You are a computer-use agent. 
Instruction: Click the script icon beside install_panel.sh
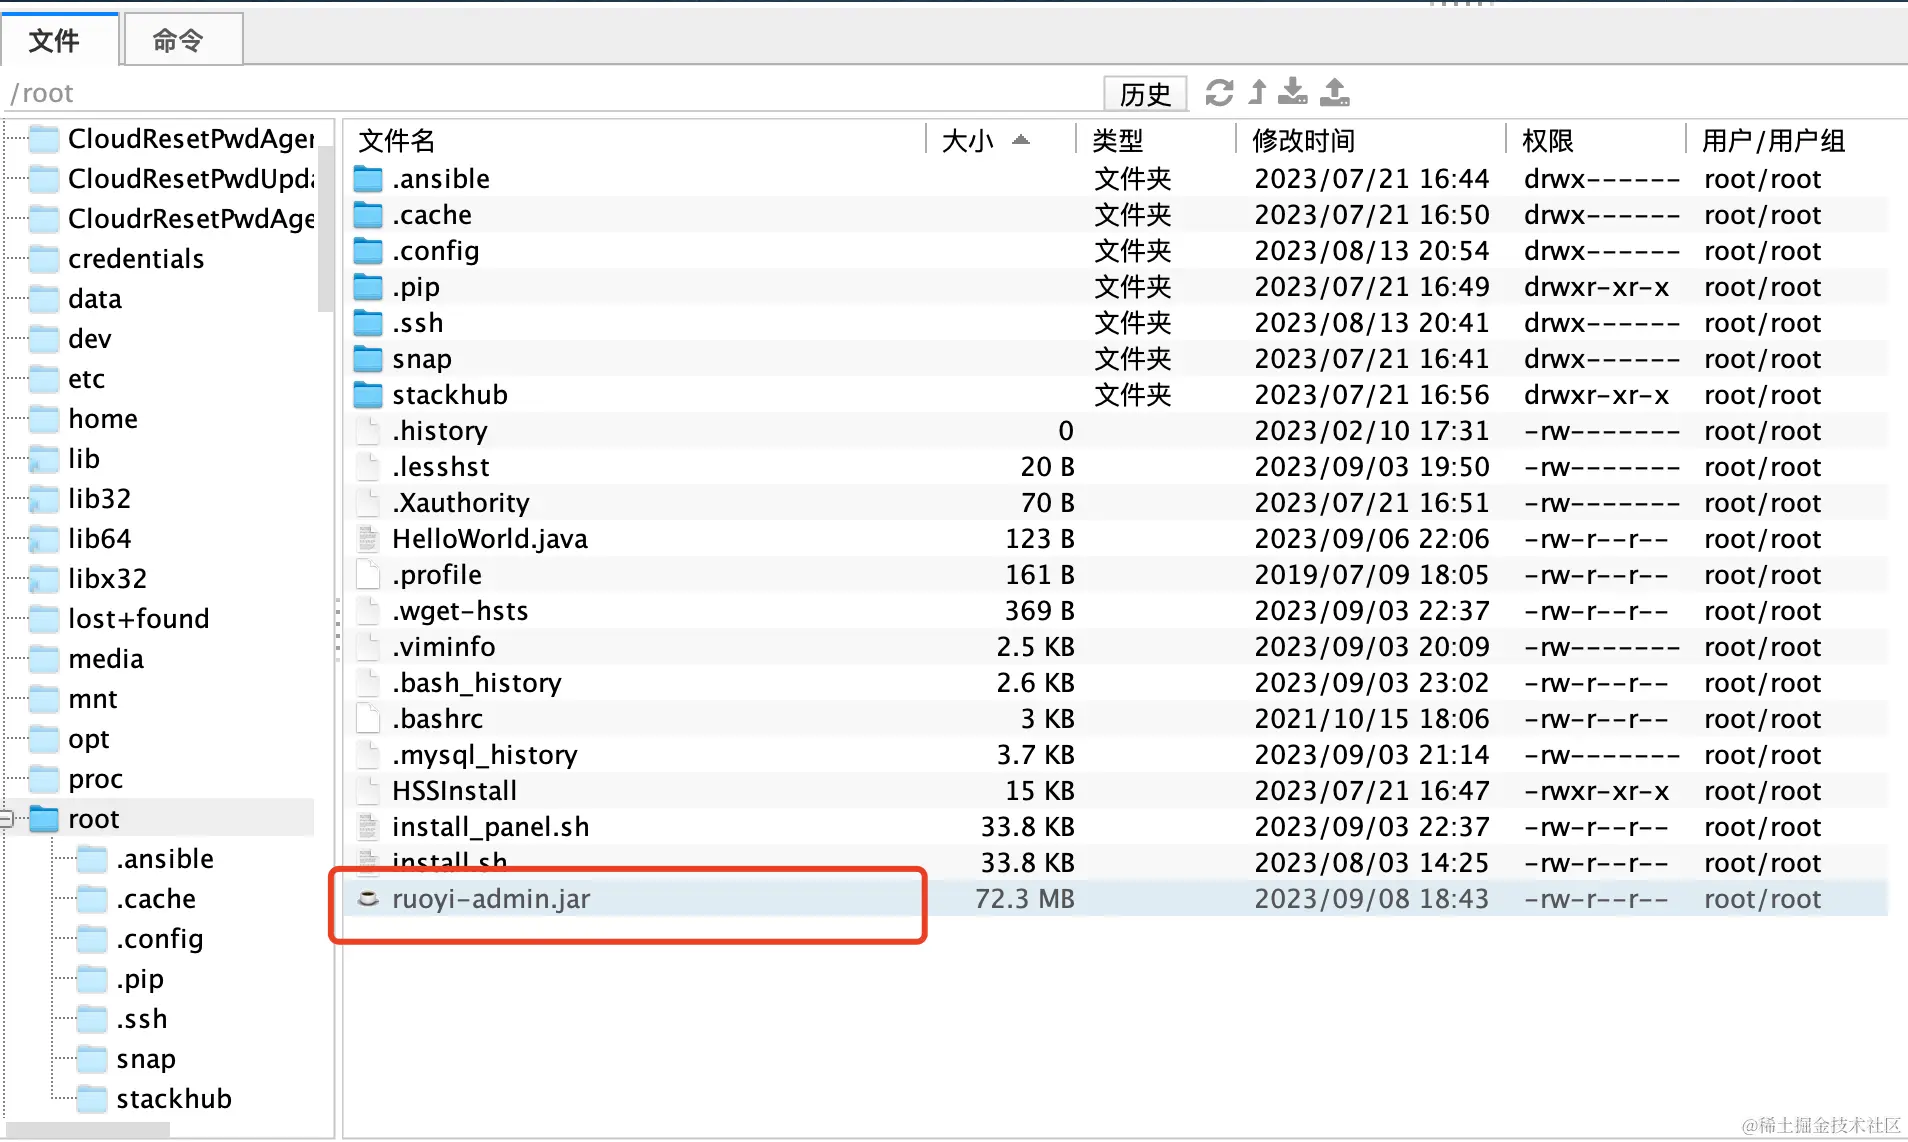367,827
